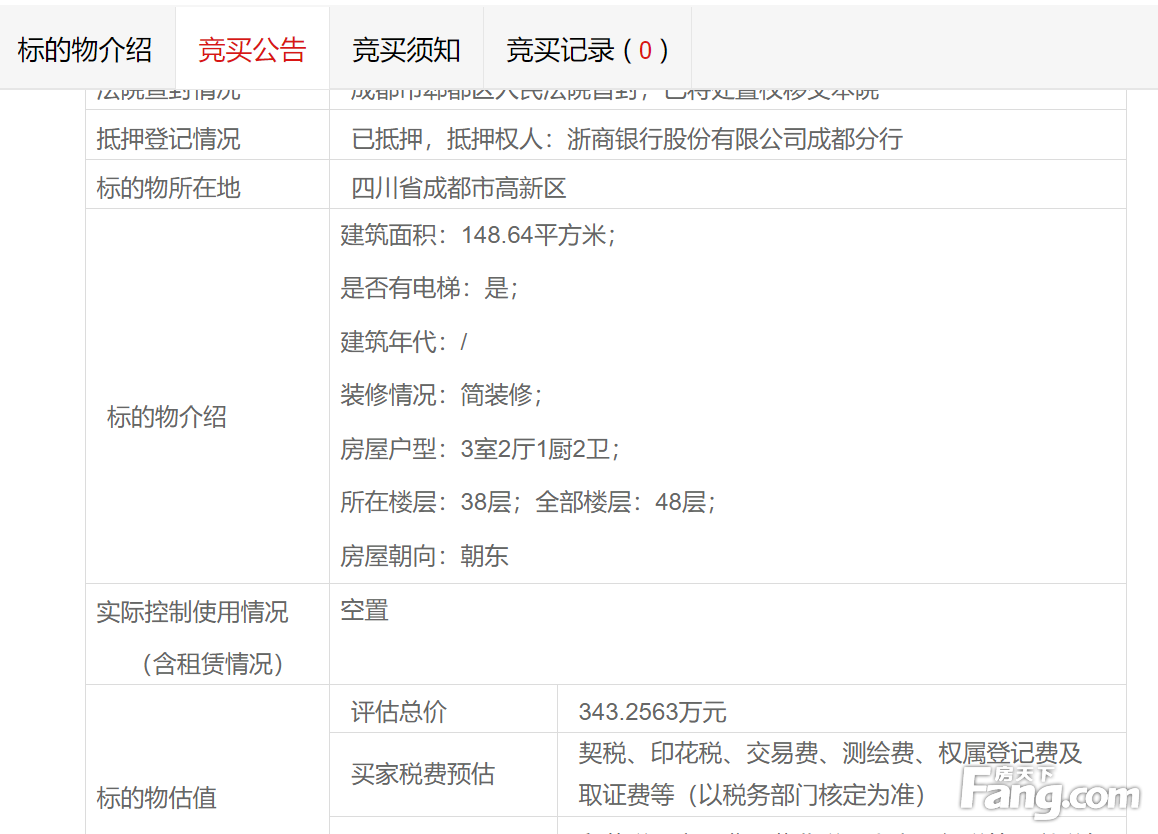The width and height of the screenshot is (1158, 834).
Task: Click the 是否有电梯 line
Action: pyautogui.click(x=430, y=288)
